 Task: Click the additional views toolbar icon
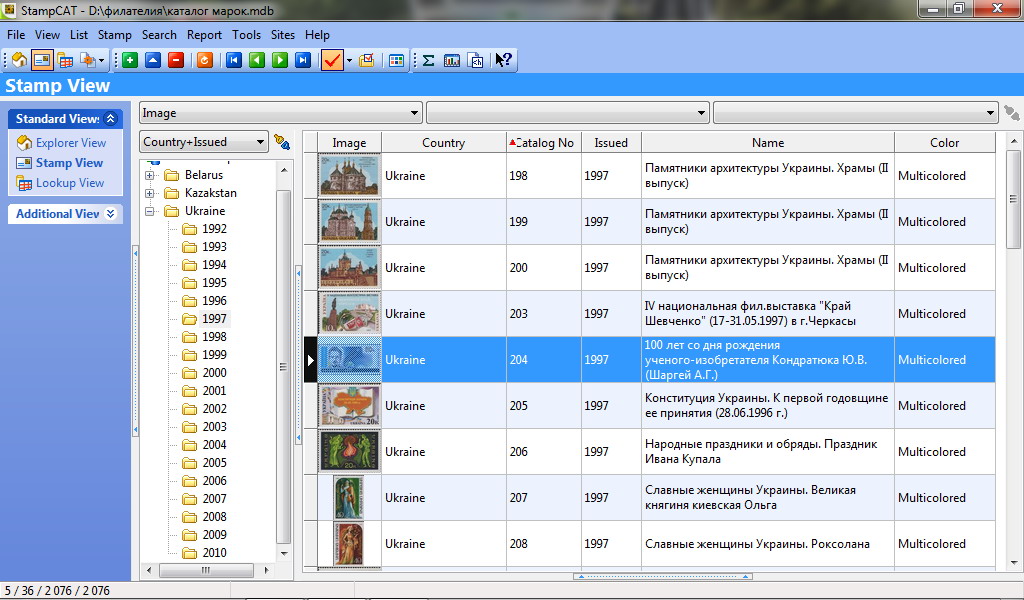tap(88, 60)
